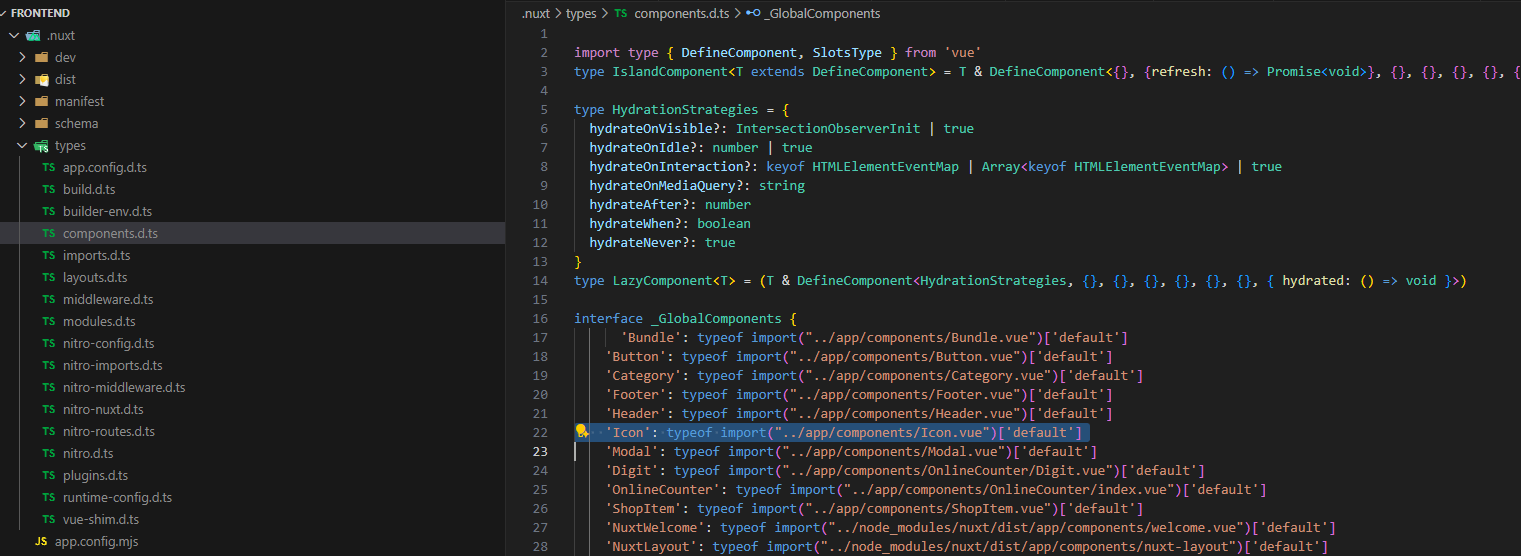
Task: Open modules.d.ts file
Action: click(x=99, y=321)
